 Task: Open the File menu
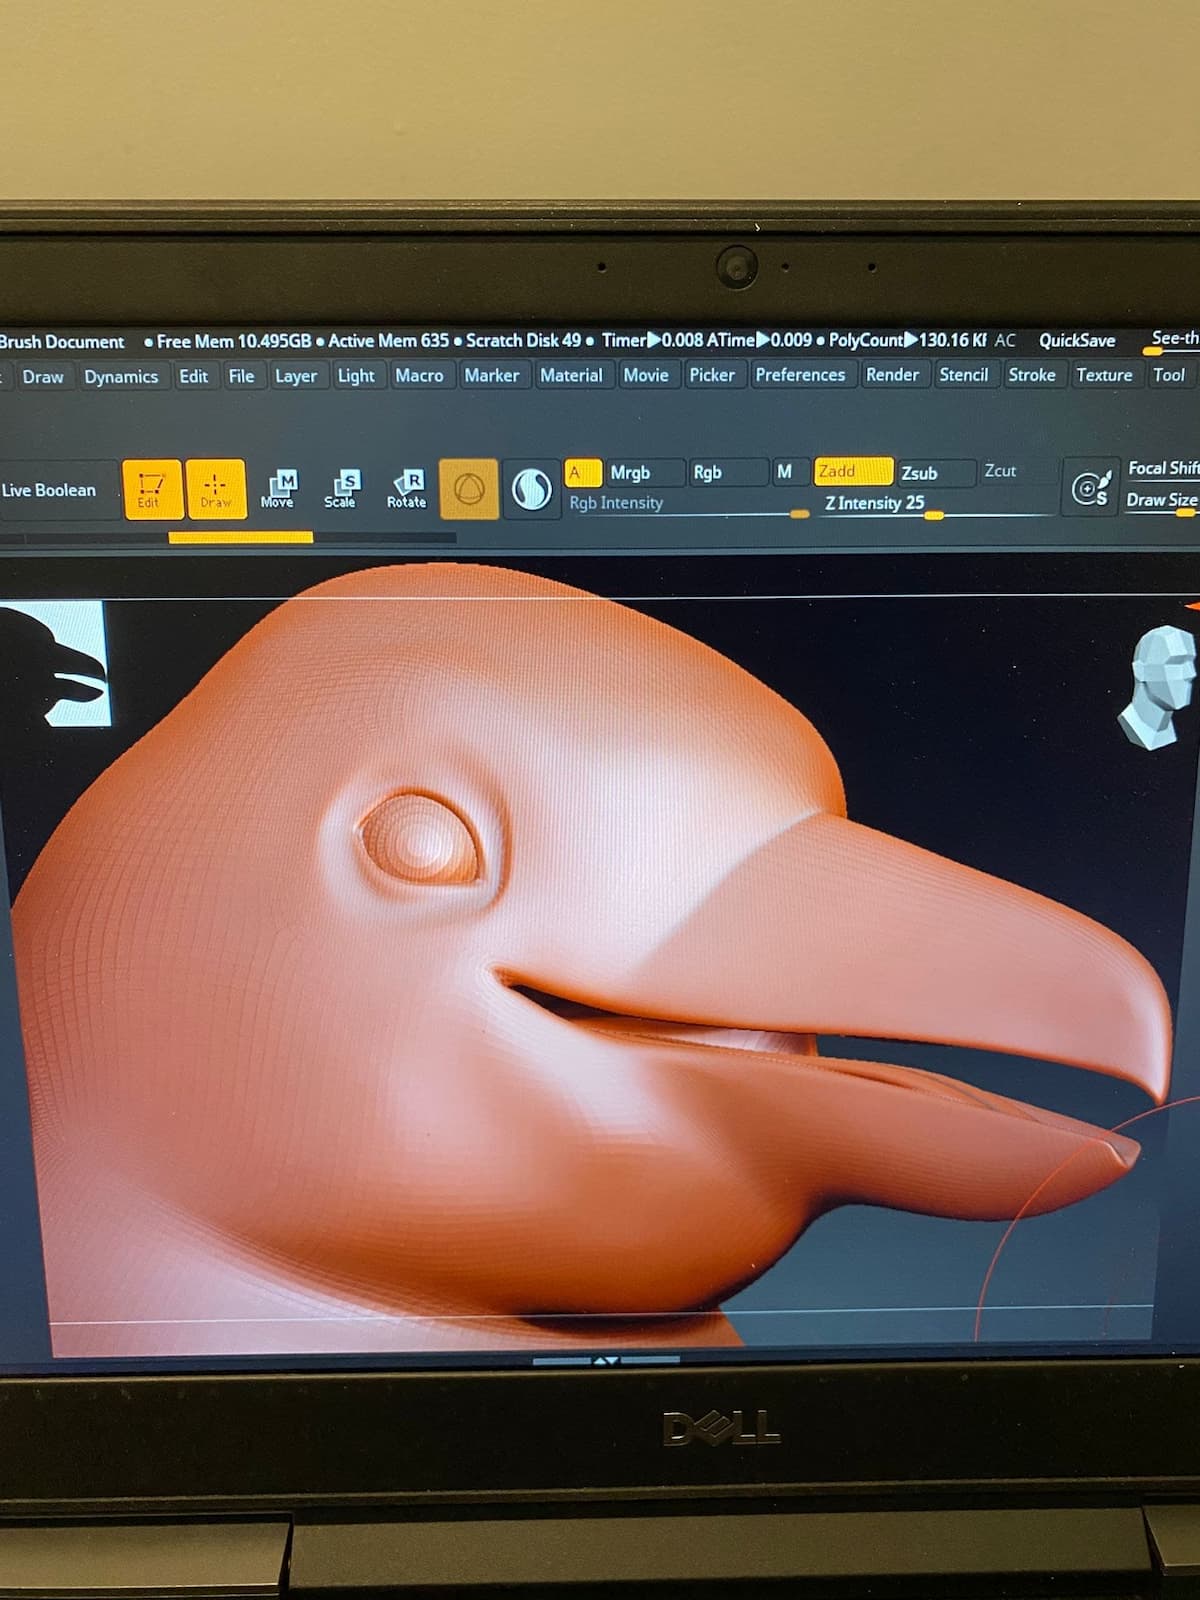click(x=241, y=376)
